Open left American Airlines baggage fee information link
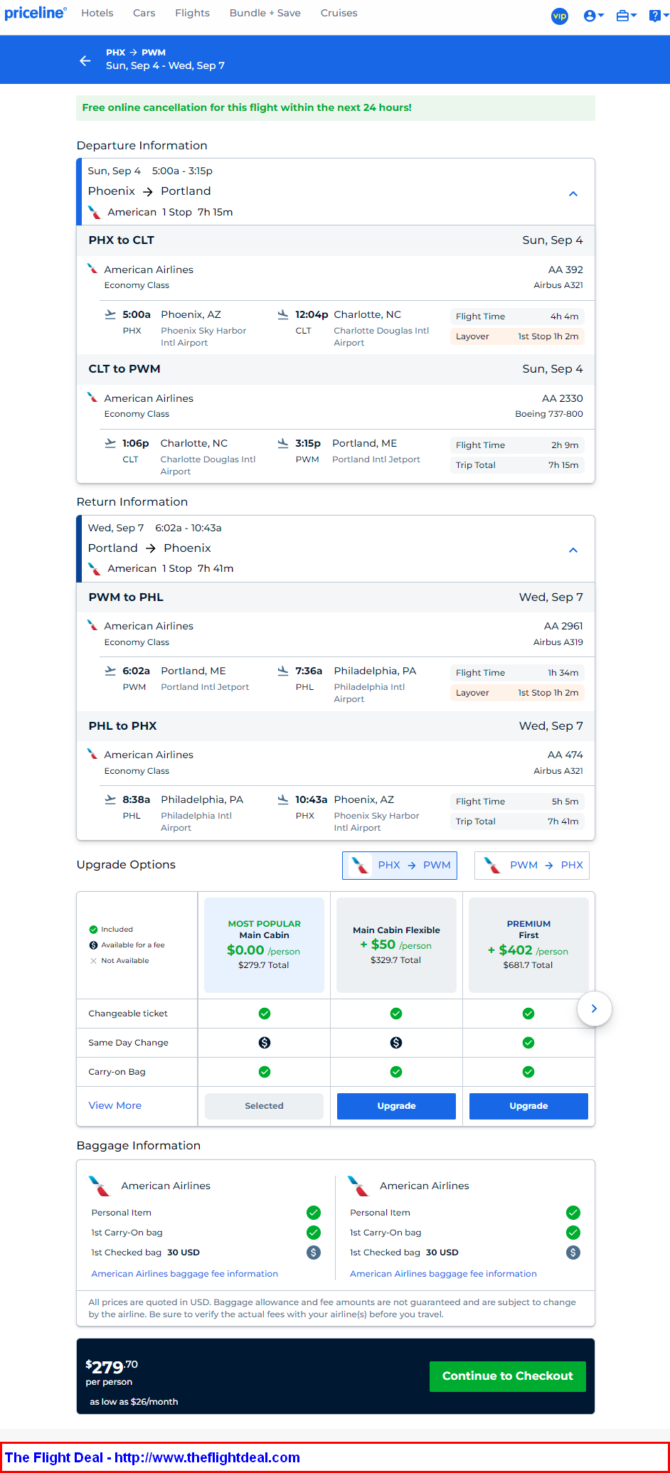Screen dimensions: 670x1473 click(185, 1274)
